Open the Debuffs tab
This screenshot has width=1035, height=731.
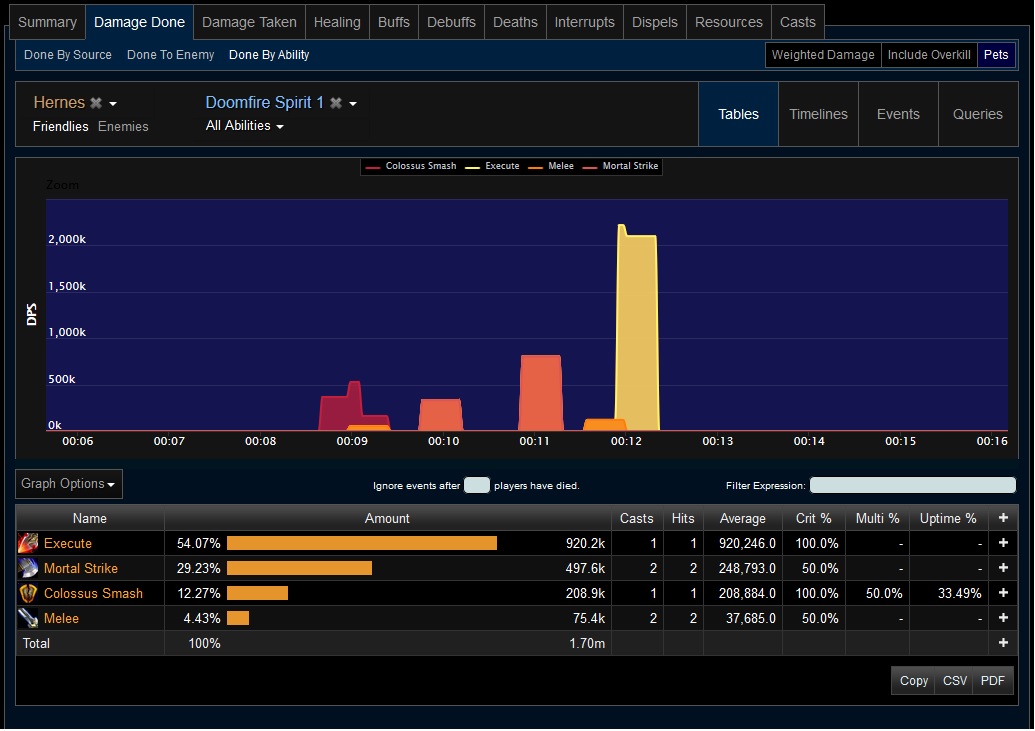[451, 22]
